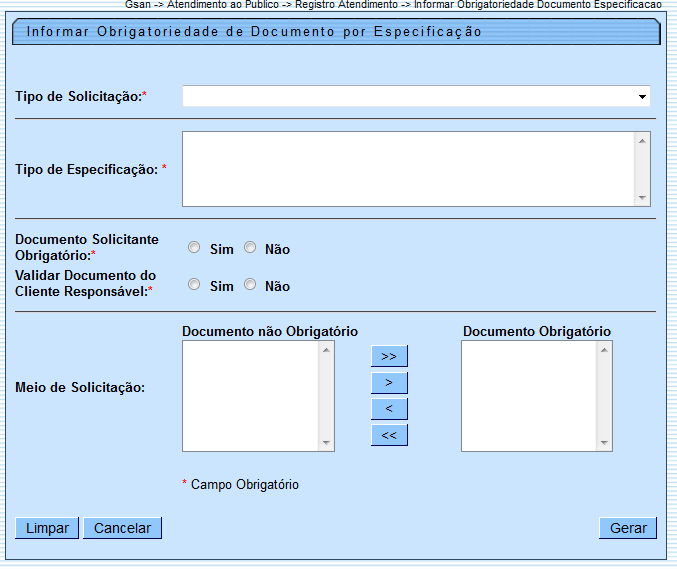Viewport: 677px width, 569px height.
Task: Click the move one left (<) button
Action: [389, 408]
